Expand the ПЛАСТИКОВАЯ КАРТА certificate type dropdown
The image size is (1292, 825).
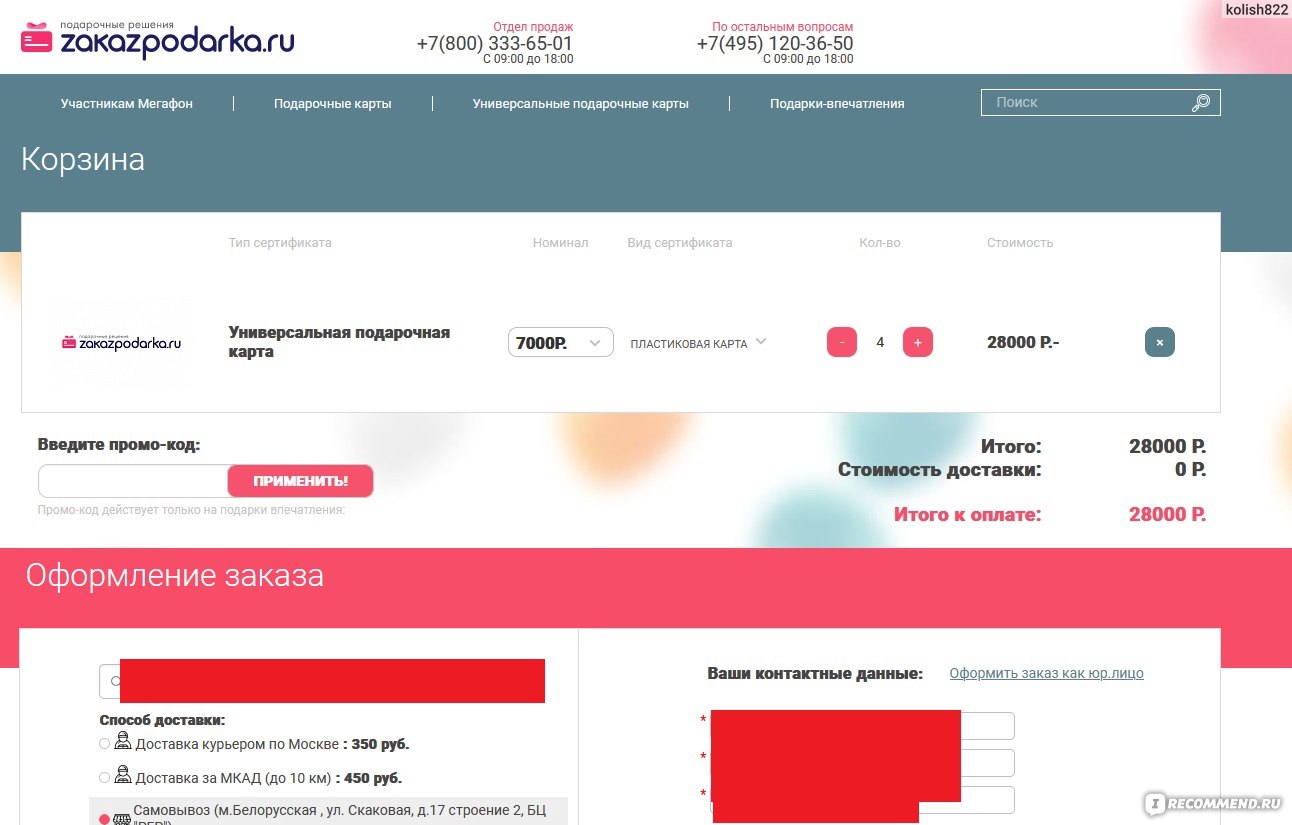point(698,343)
